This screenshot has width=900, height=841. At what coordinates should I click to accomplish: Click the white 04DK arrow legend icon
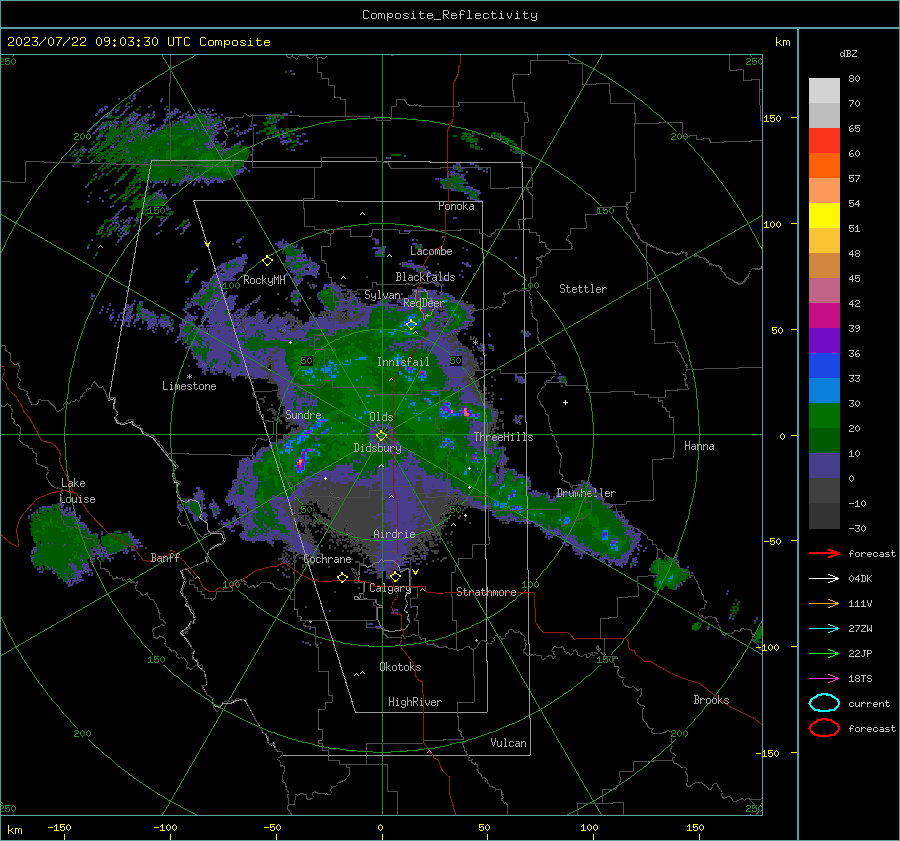tap(824, 579)
